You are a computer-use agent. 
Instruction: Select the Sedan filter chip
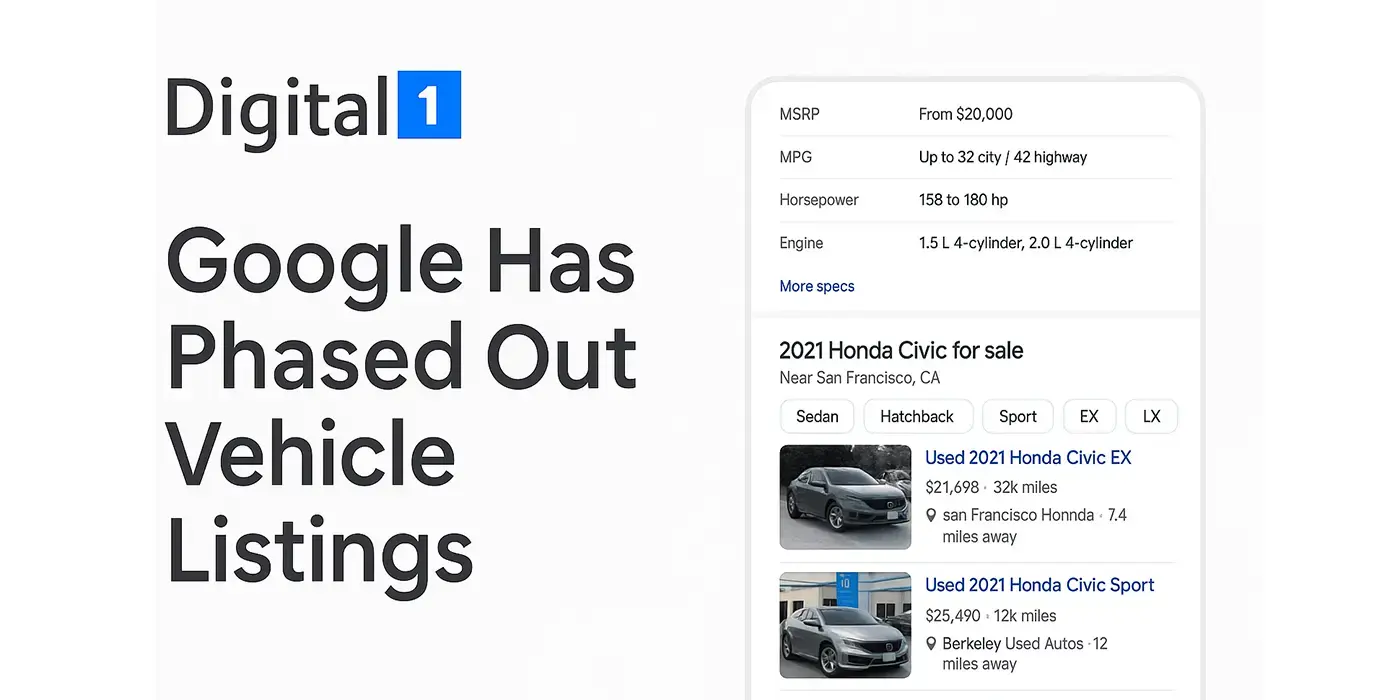(817, 417)
